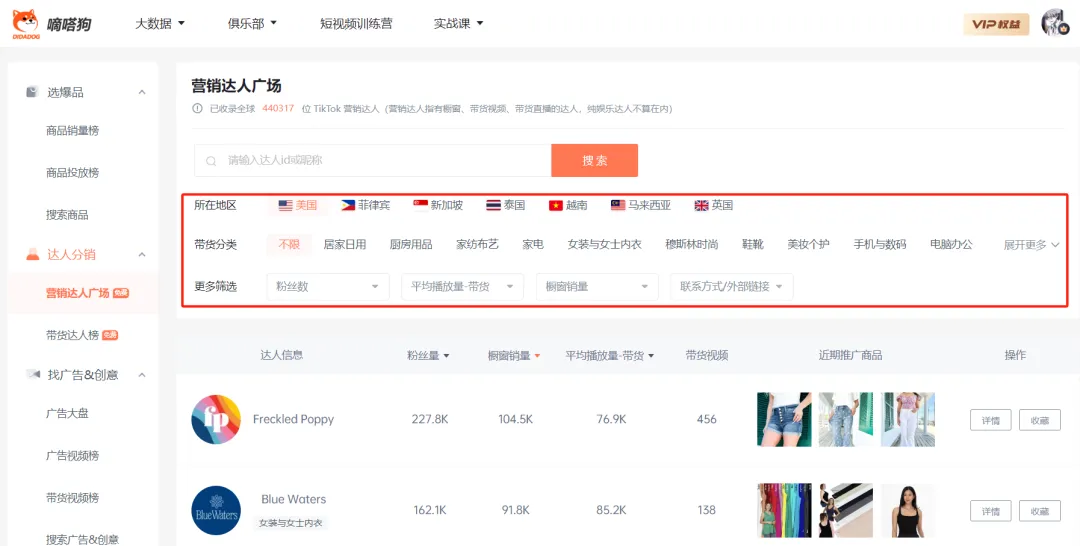
Task: Open the user avatar profile
Action: (x=1055, y=23)
